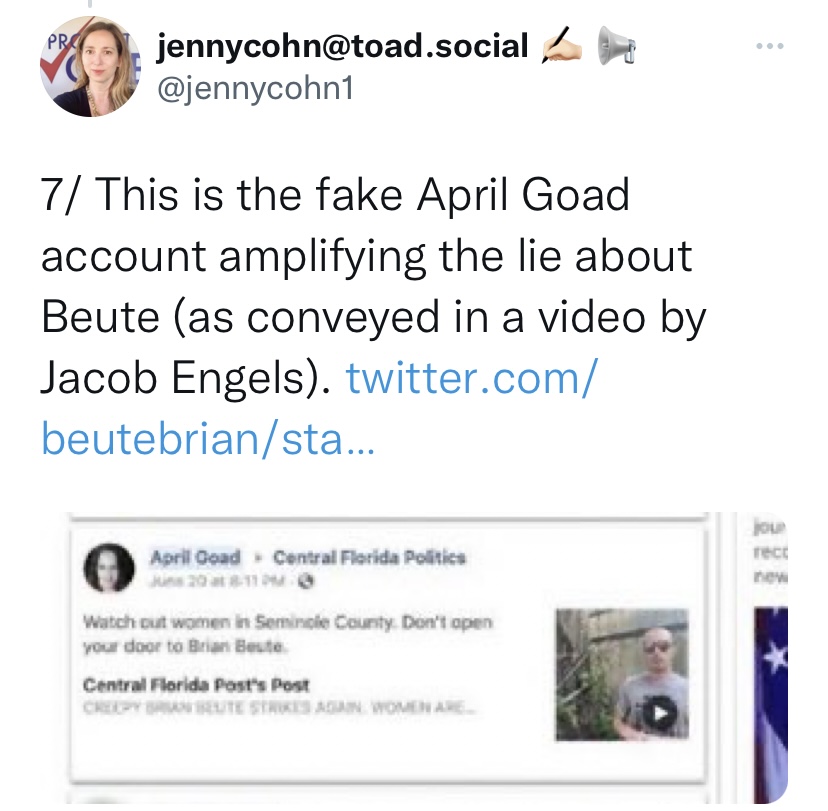Click the megaphone emoji beside the name
This screenshot has width=828, height=811.
(x=616, y=46)
